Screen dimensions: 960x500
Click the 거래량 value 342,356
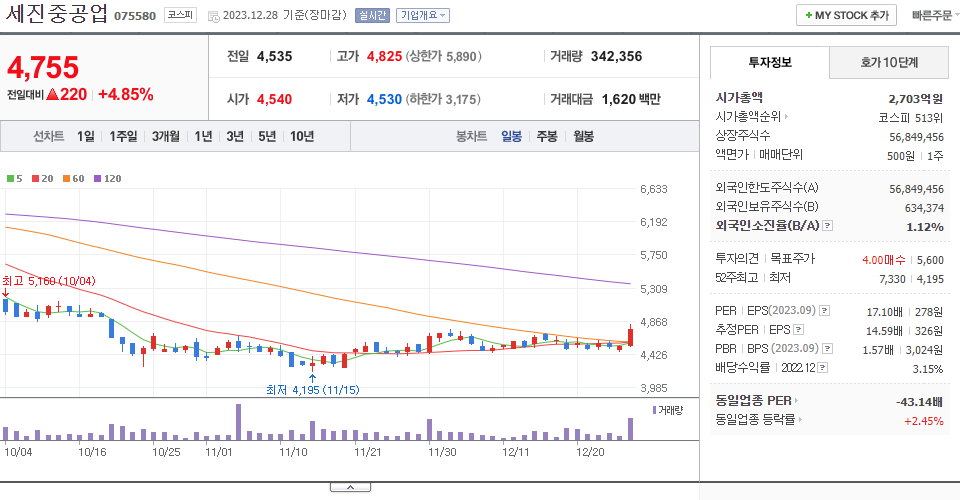[617, 56]
